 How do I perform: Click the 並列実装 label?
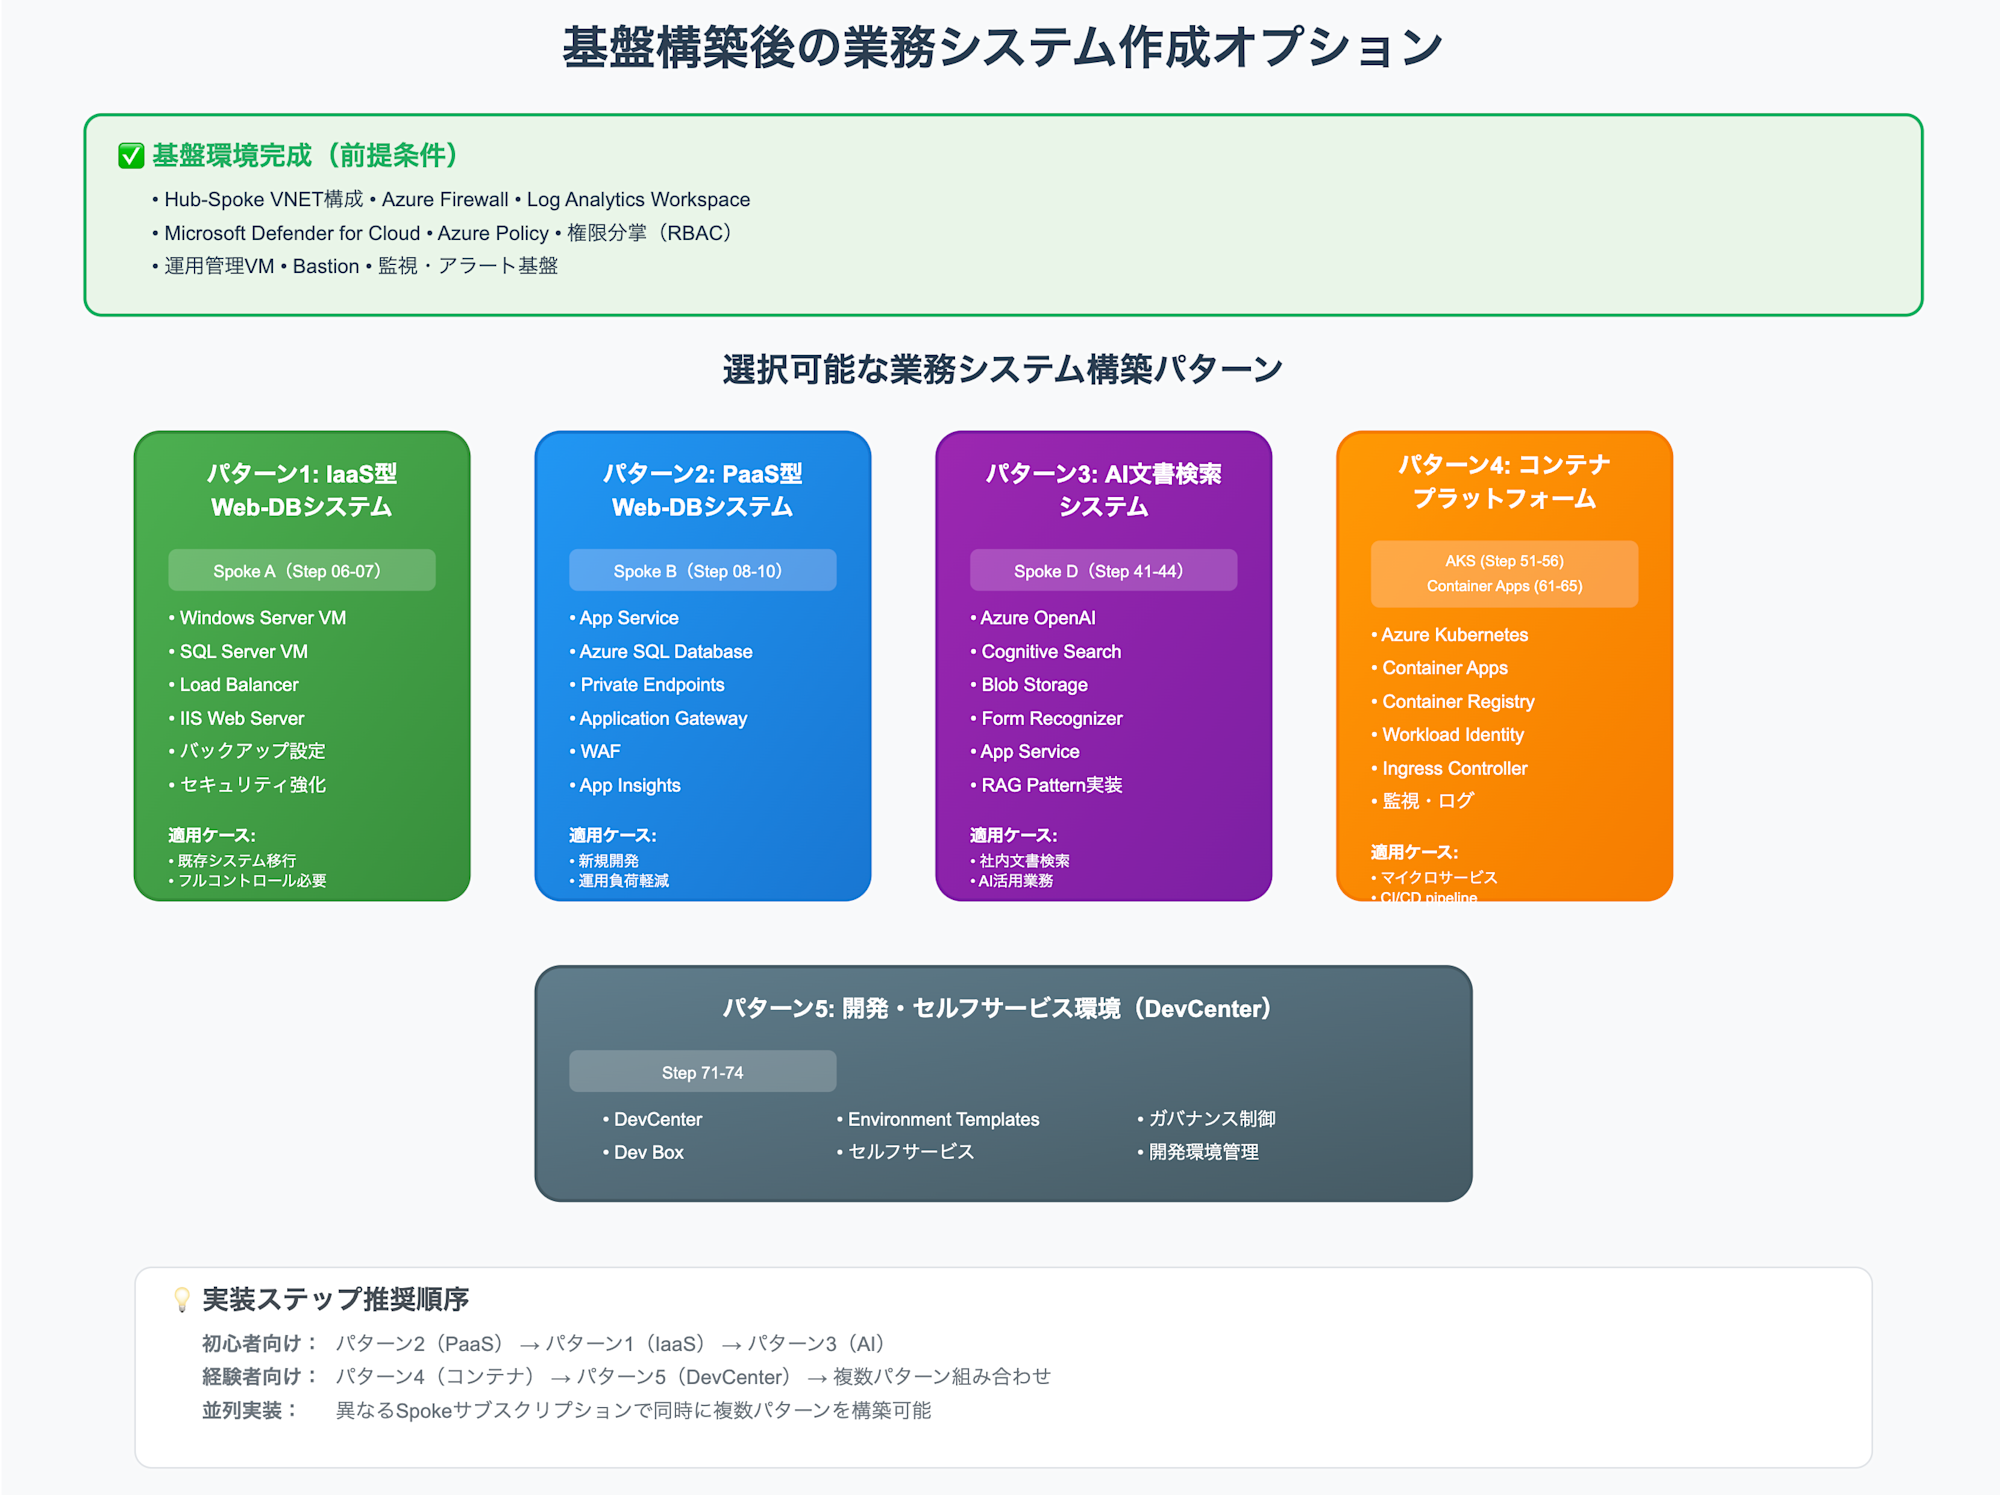point(249,1410)
